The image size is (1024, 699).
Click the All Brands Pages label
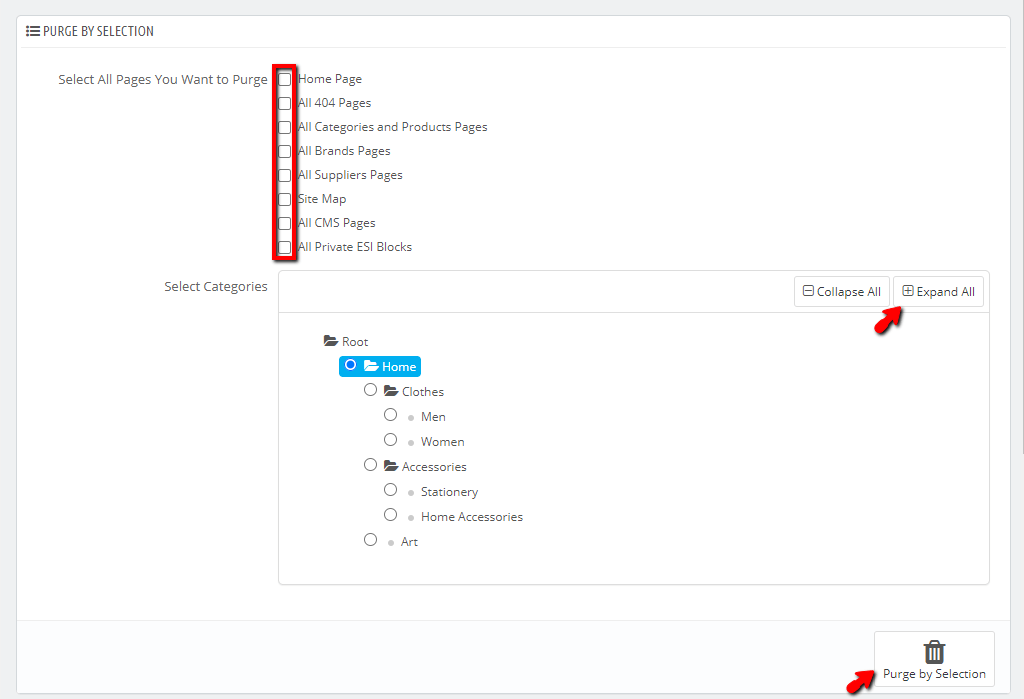coord(344,151)
